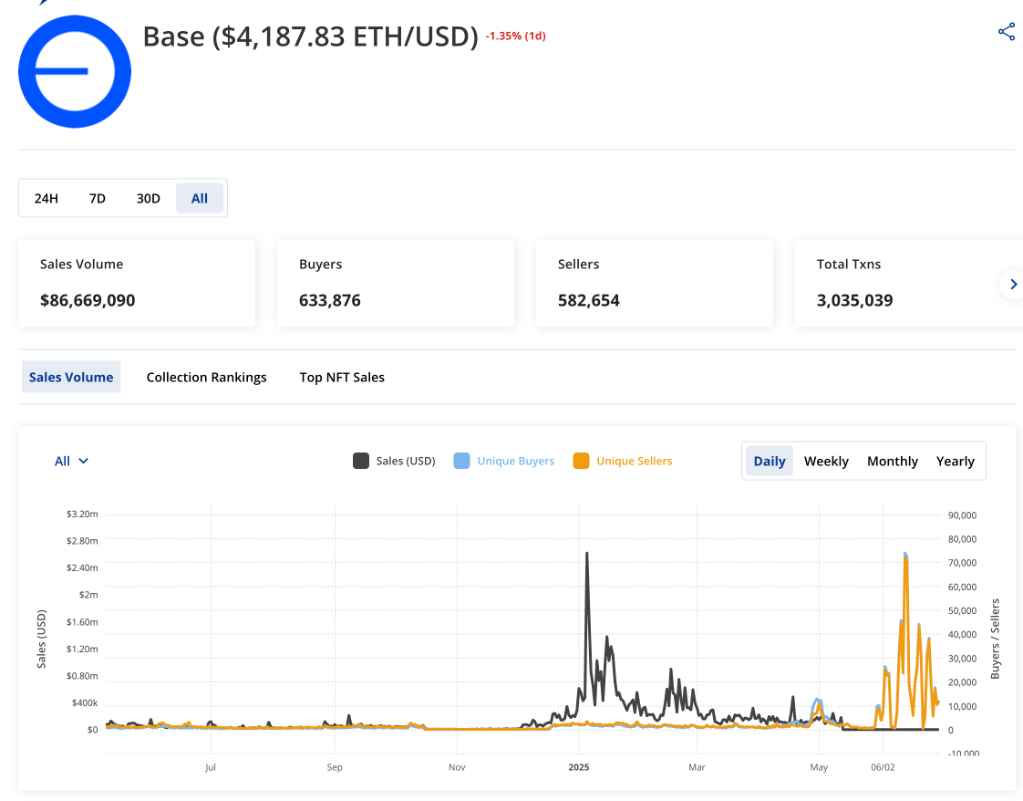1023x801 pixels.
Task: Click the Sales Volume stat card
Action: point(137,283)
